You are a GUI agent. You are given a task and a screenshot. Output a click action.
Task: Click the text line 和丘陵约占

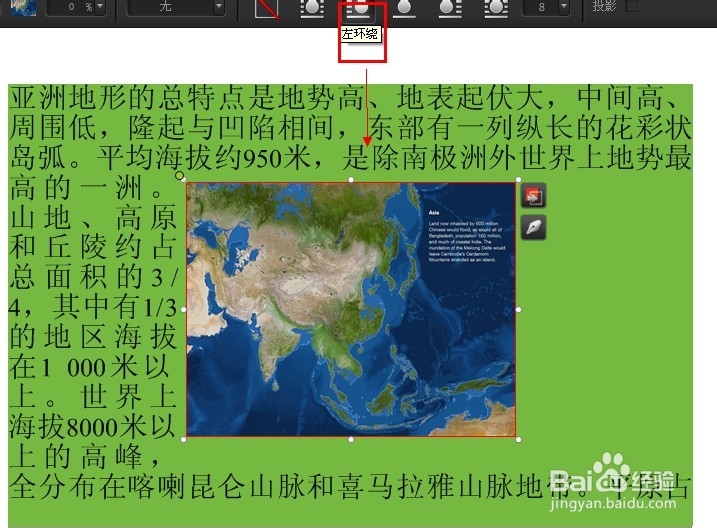click(x=93, y=247)
